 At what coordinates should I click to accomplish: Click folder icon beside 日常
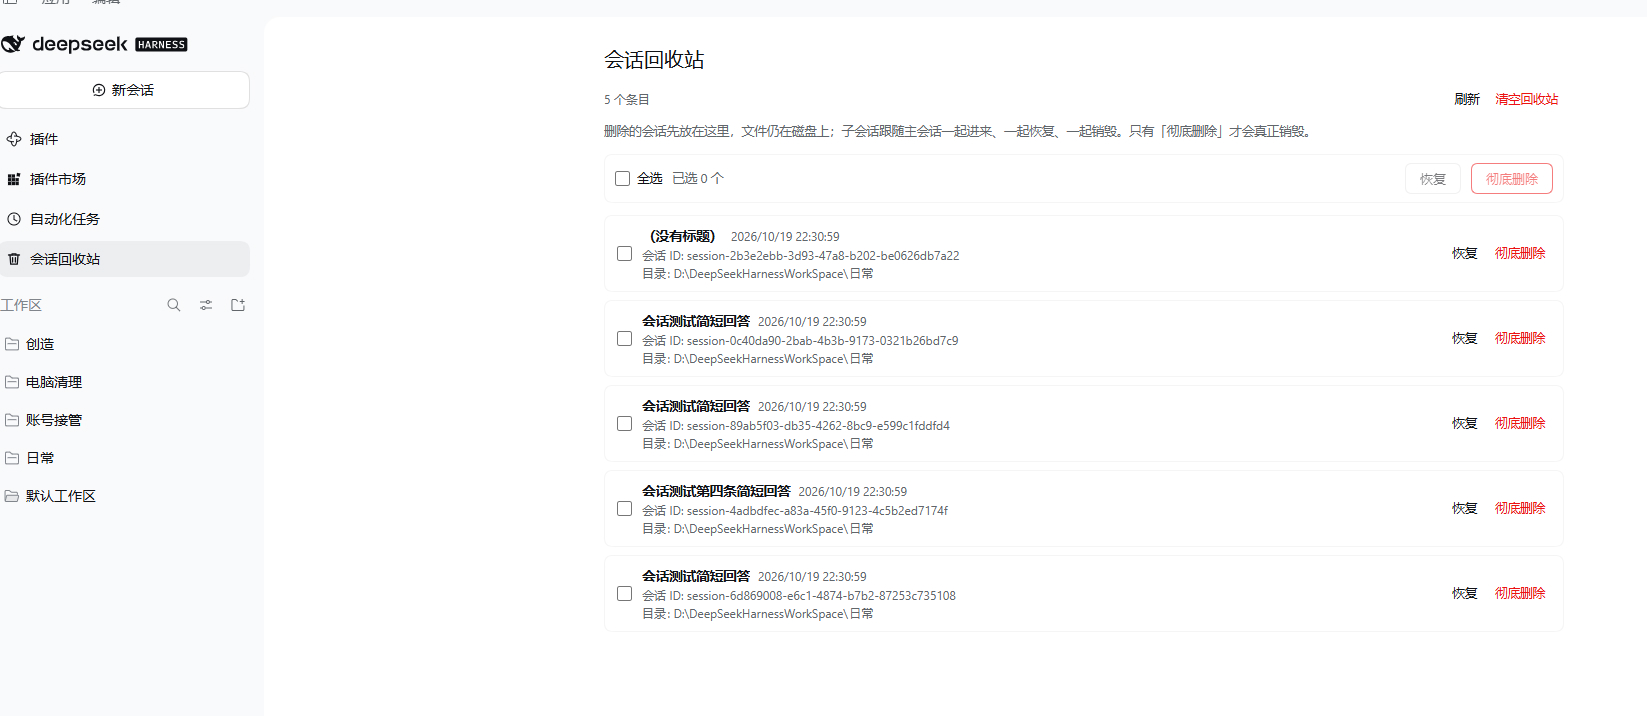(12, 458)
